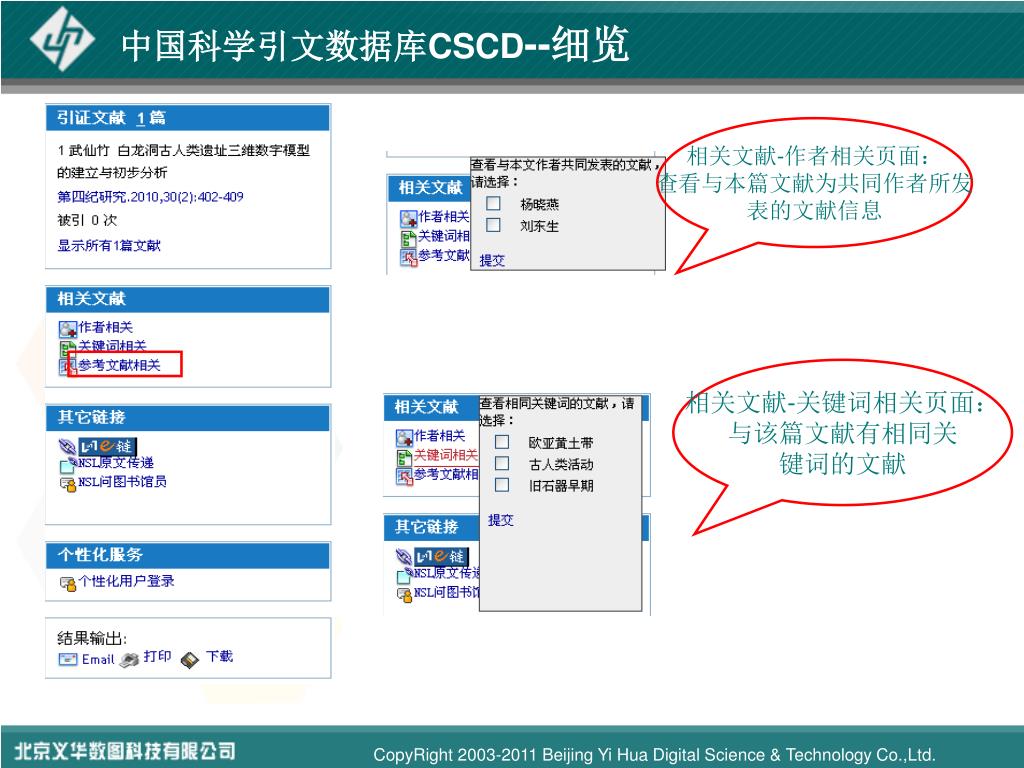Click the 关键词相关 icon in left panel

point(68,348)
